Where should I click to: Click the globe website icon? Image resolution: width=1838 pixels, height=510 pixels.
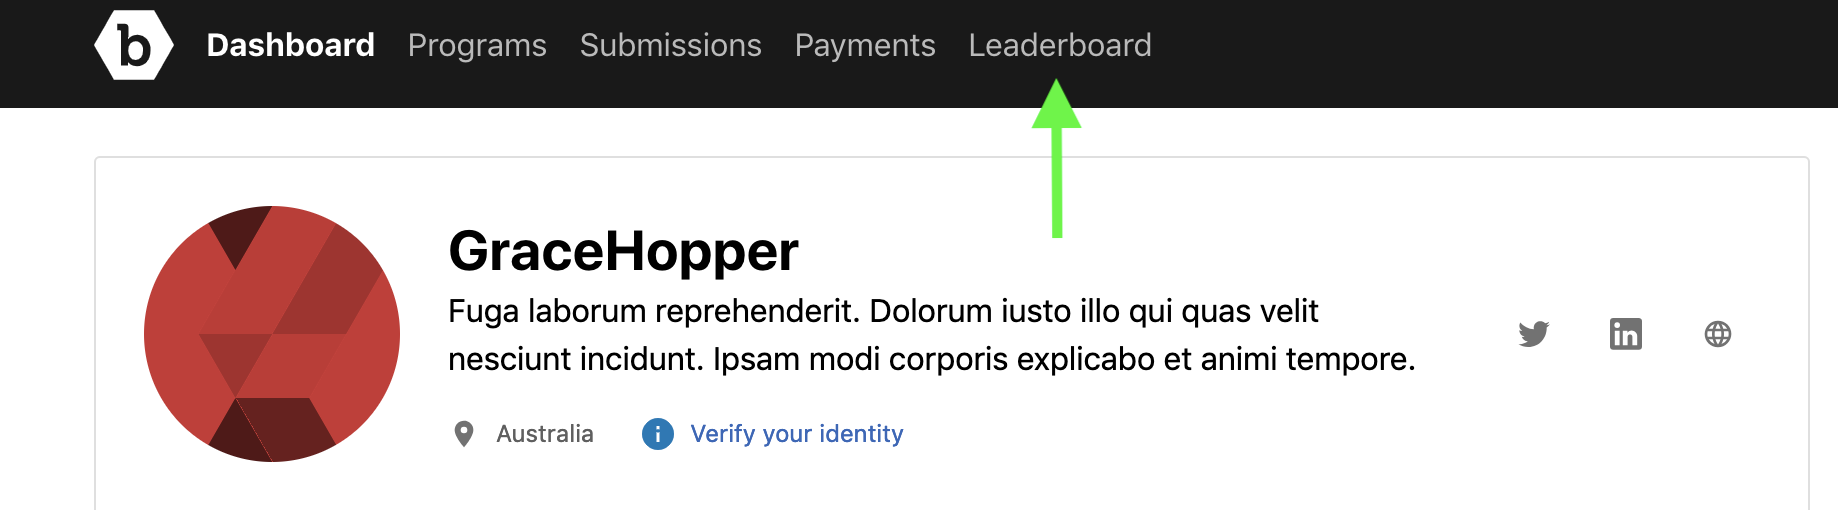pos(1717,334)
